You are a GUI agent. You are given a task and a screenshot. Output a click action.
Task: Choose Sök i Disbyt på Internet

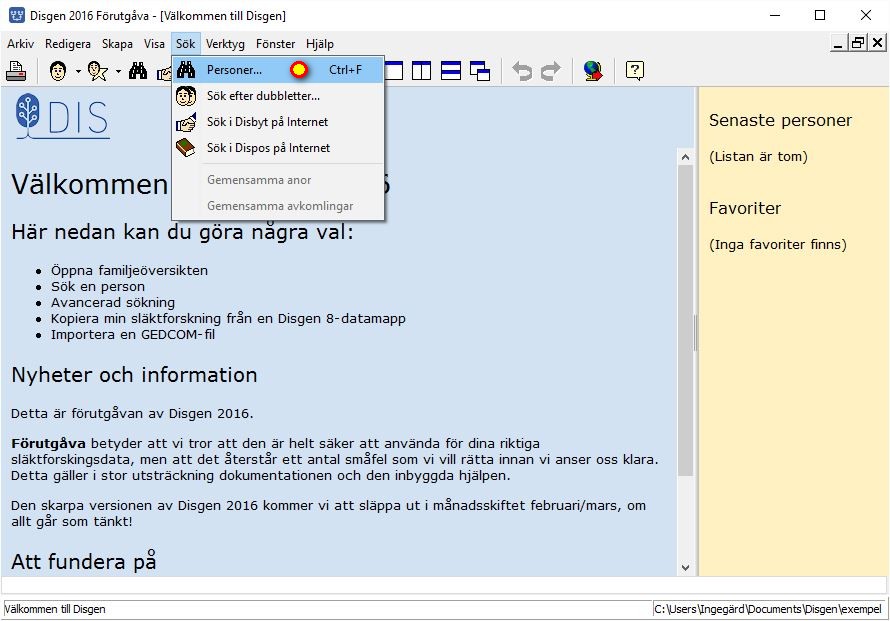pyautogui.click(x=278, y=122)
